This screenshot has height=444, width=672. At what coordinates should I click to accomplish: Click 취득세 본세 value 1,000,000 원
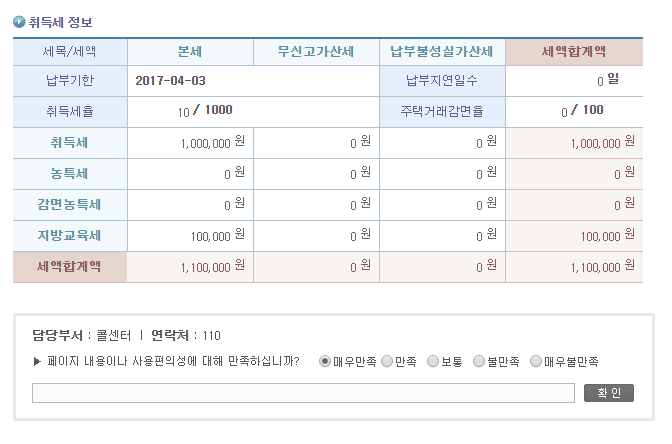(x=213, y=143)
